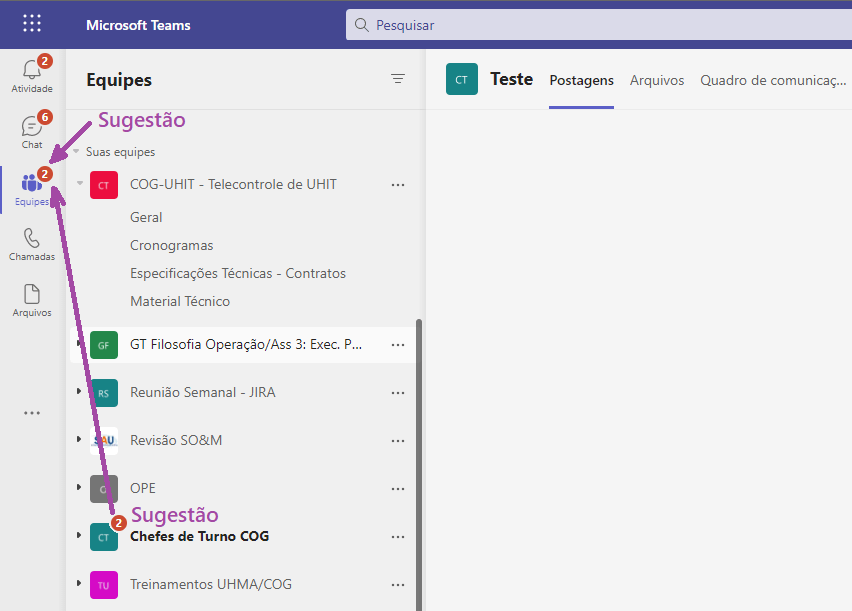Select the Revisão SO&M team name

click(176, 440)
